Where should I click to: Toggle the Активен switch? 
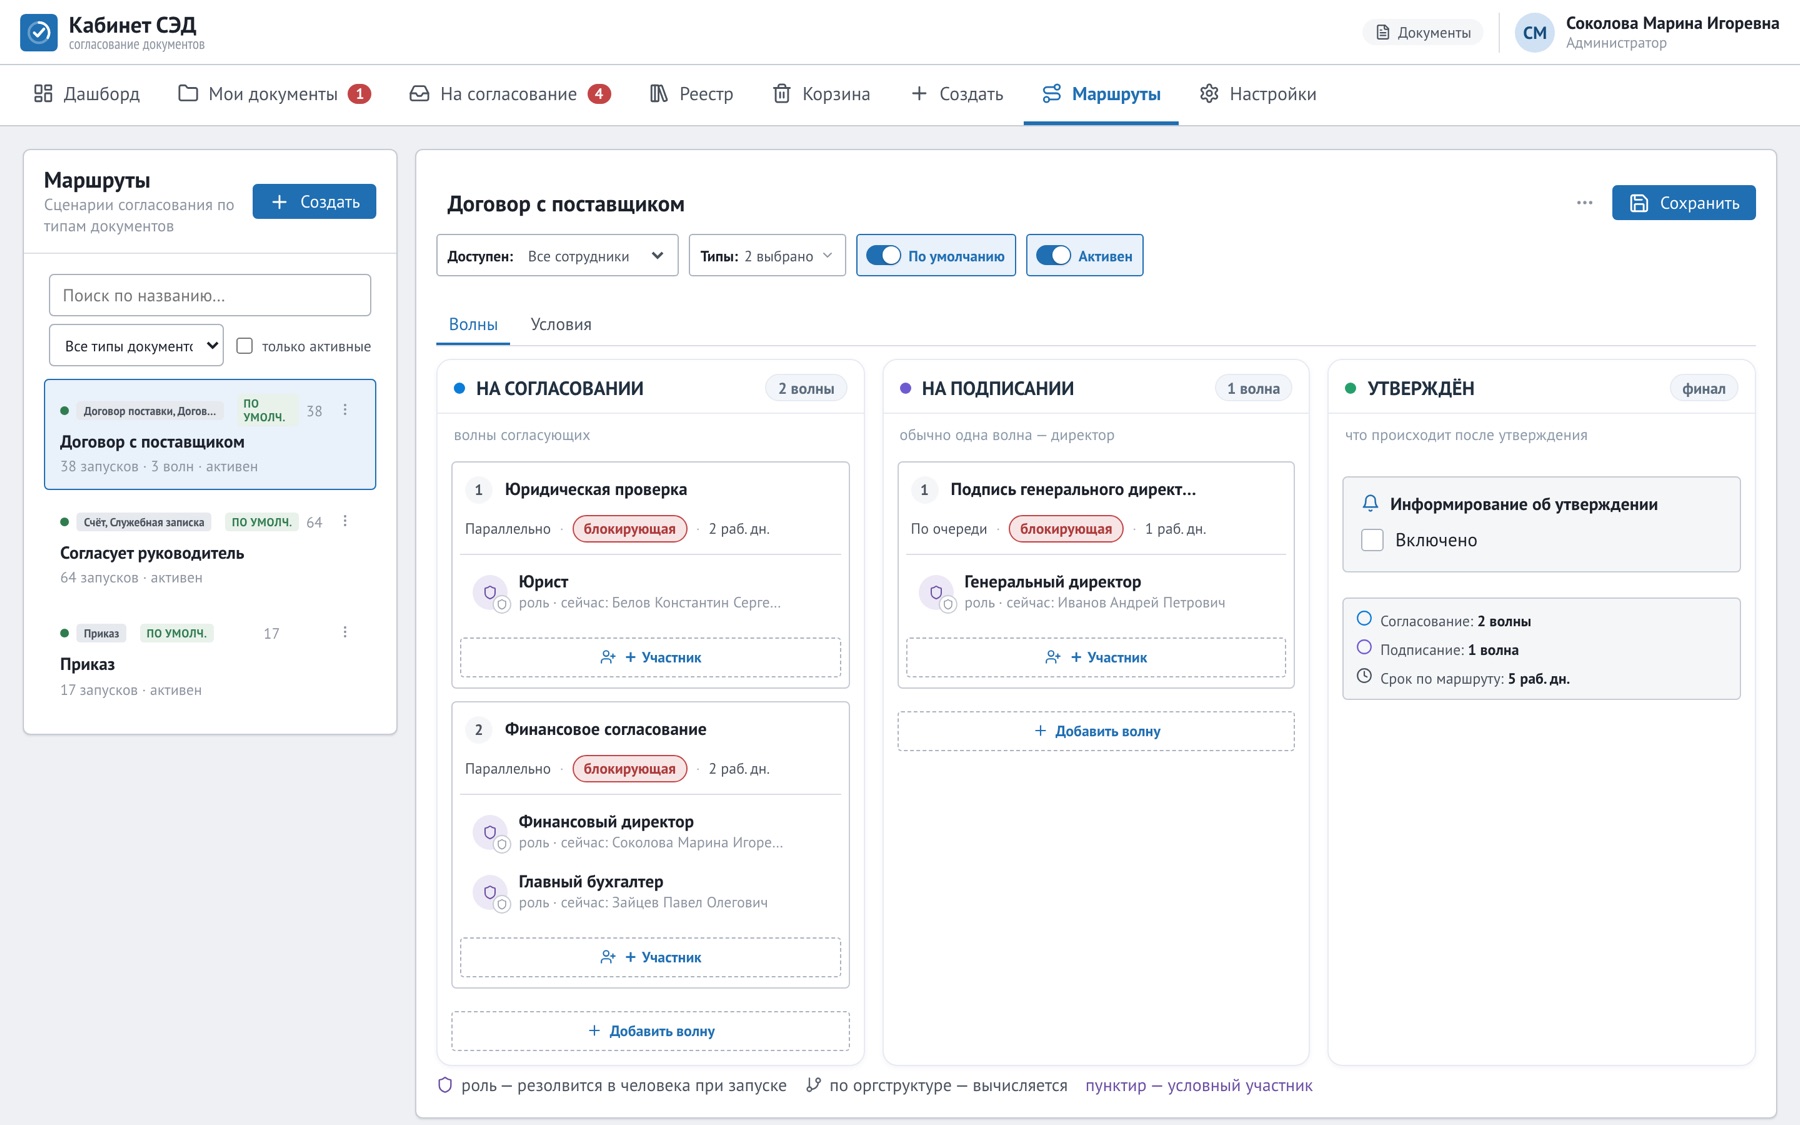pos(1053,256)
